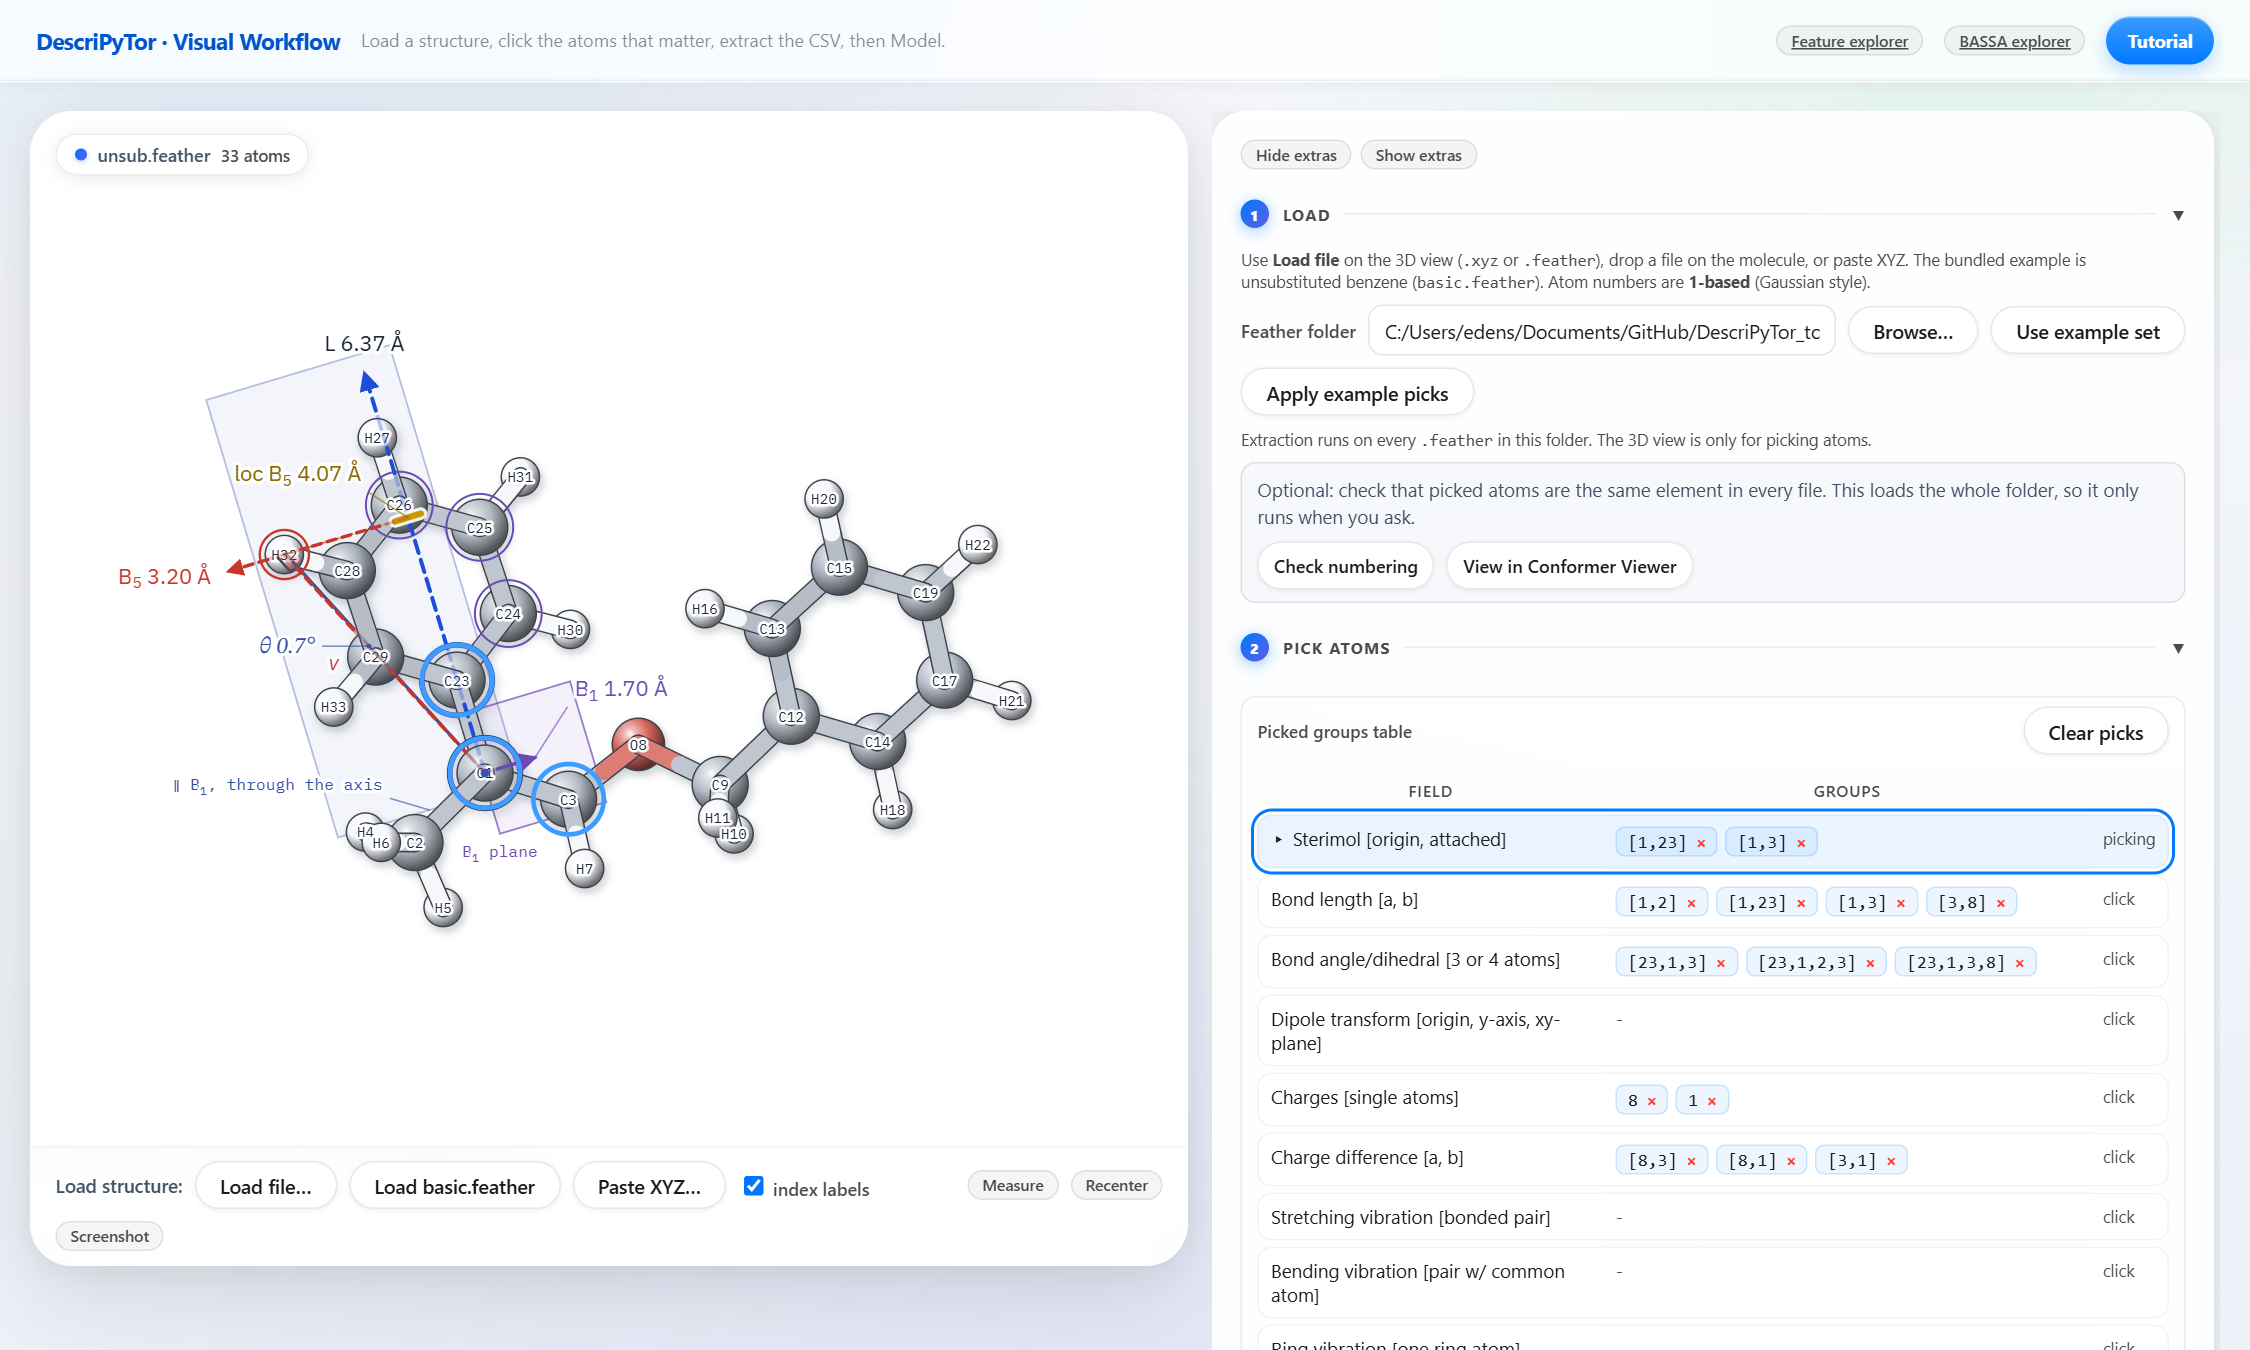
Task: Remove [23,1,2,3] dihedral group
Action: 1869,963
